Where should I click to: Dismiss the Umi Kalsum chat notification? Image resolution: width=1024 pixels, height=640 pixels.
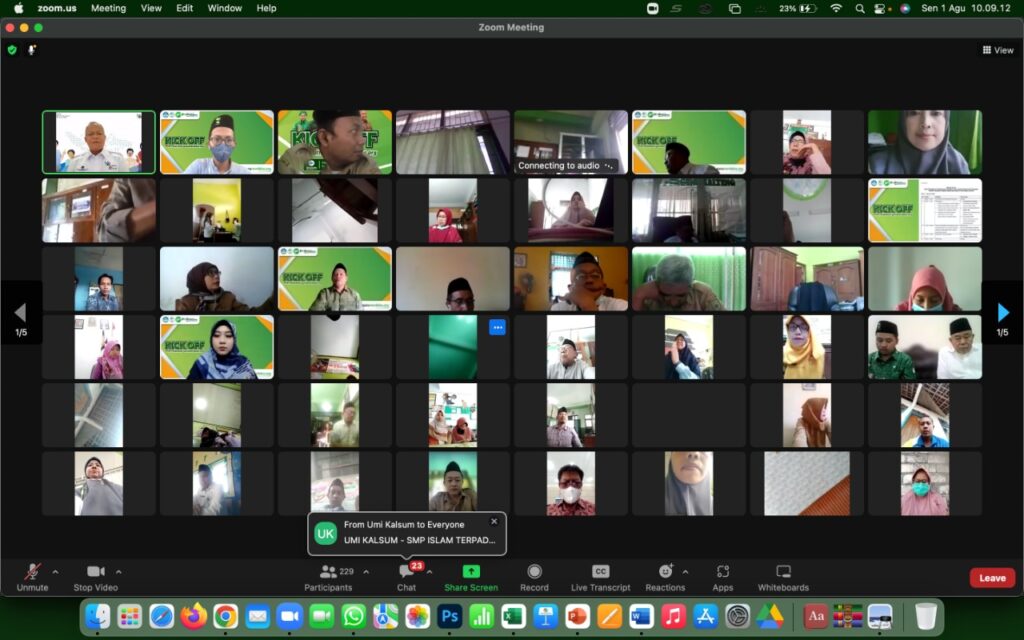point(493,521)
